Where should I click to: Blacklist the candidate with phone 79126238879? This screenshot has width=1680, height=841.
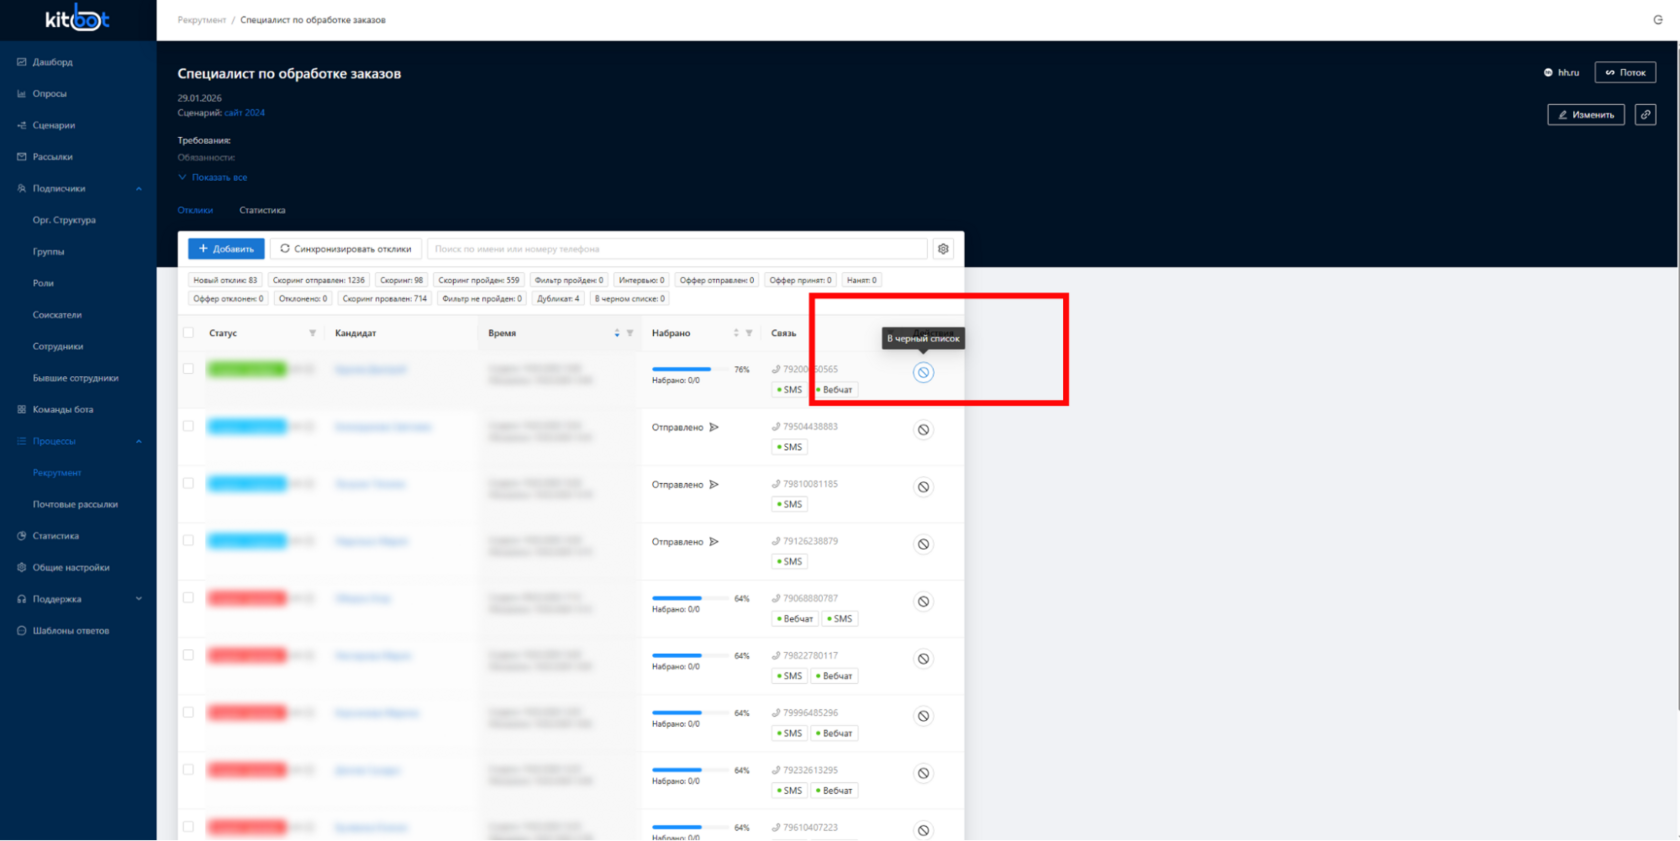click(923, 544)
